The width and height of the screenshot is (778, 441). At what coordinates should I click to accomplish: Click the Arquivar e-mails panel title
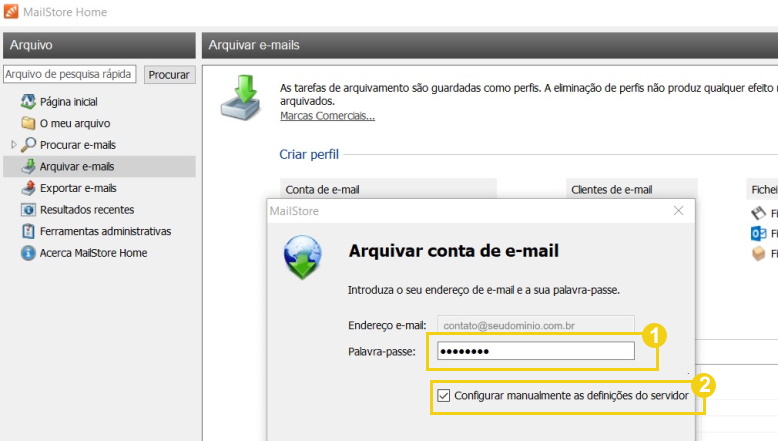[x=254, y=45]
